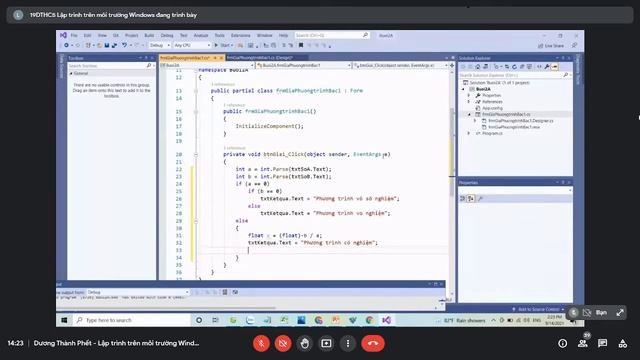
Task: Open the Build menu
Action: [x=149, y=36]
